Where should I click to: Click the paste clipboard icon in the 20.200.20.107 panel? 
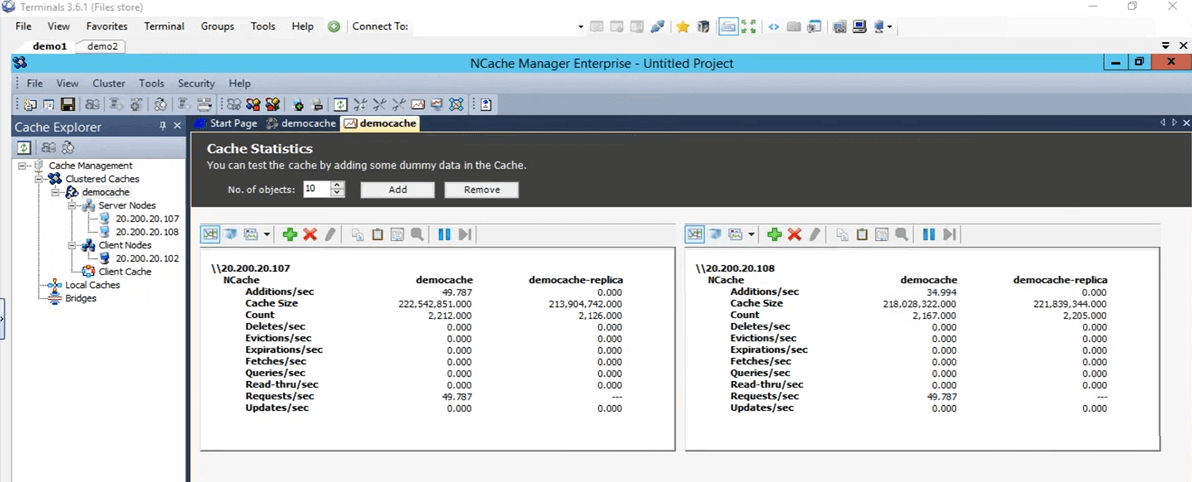[x=377, y=234]
